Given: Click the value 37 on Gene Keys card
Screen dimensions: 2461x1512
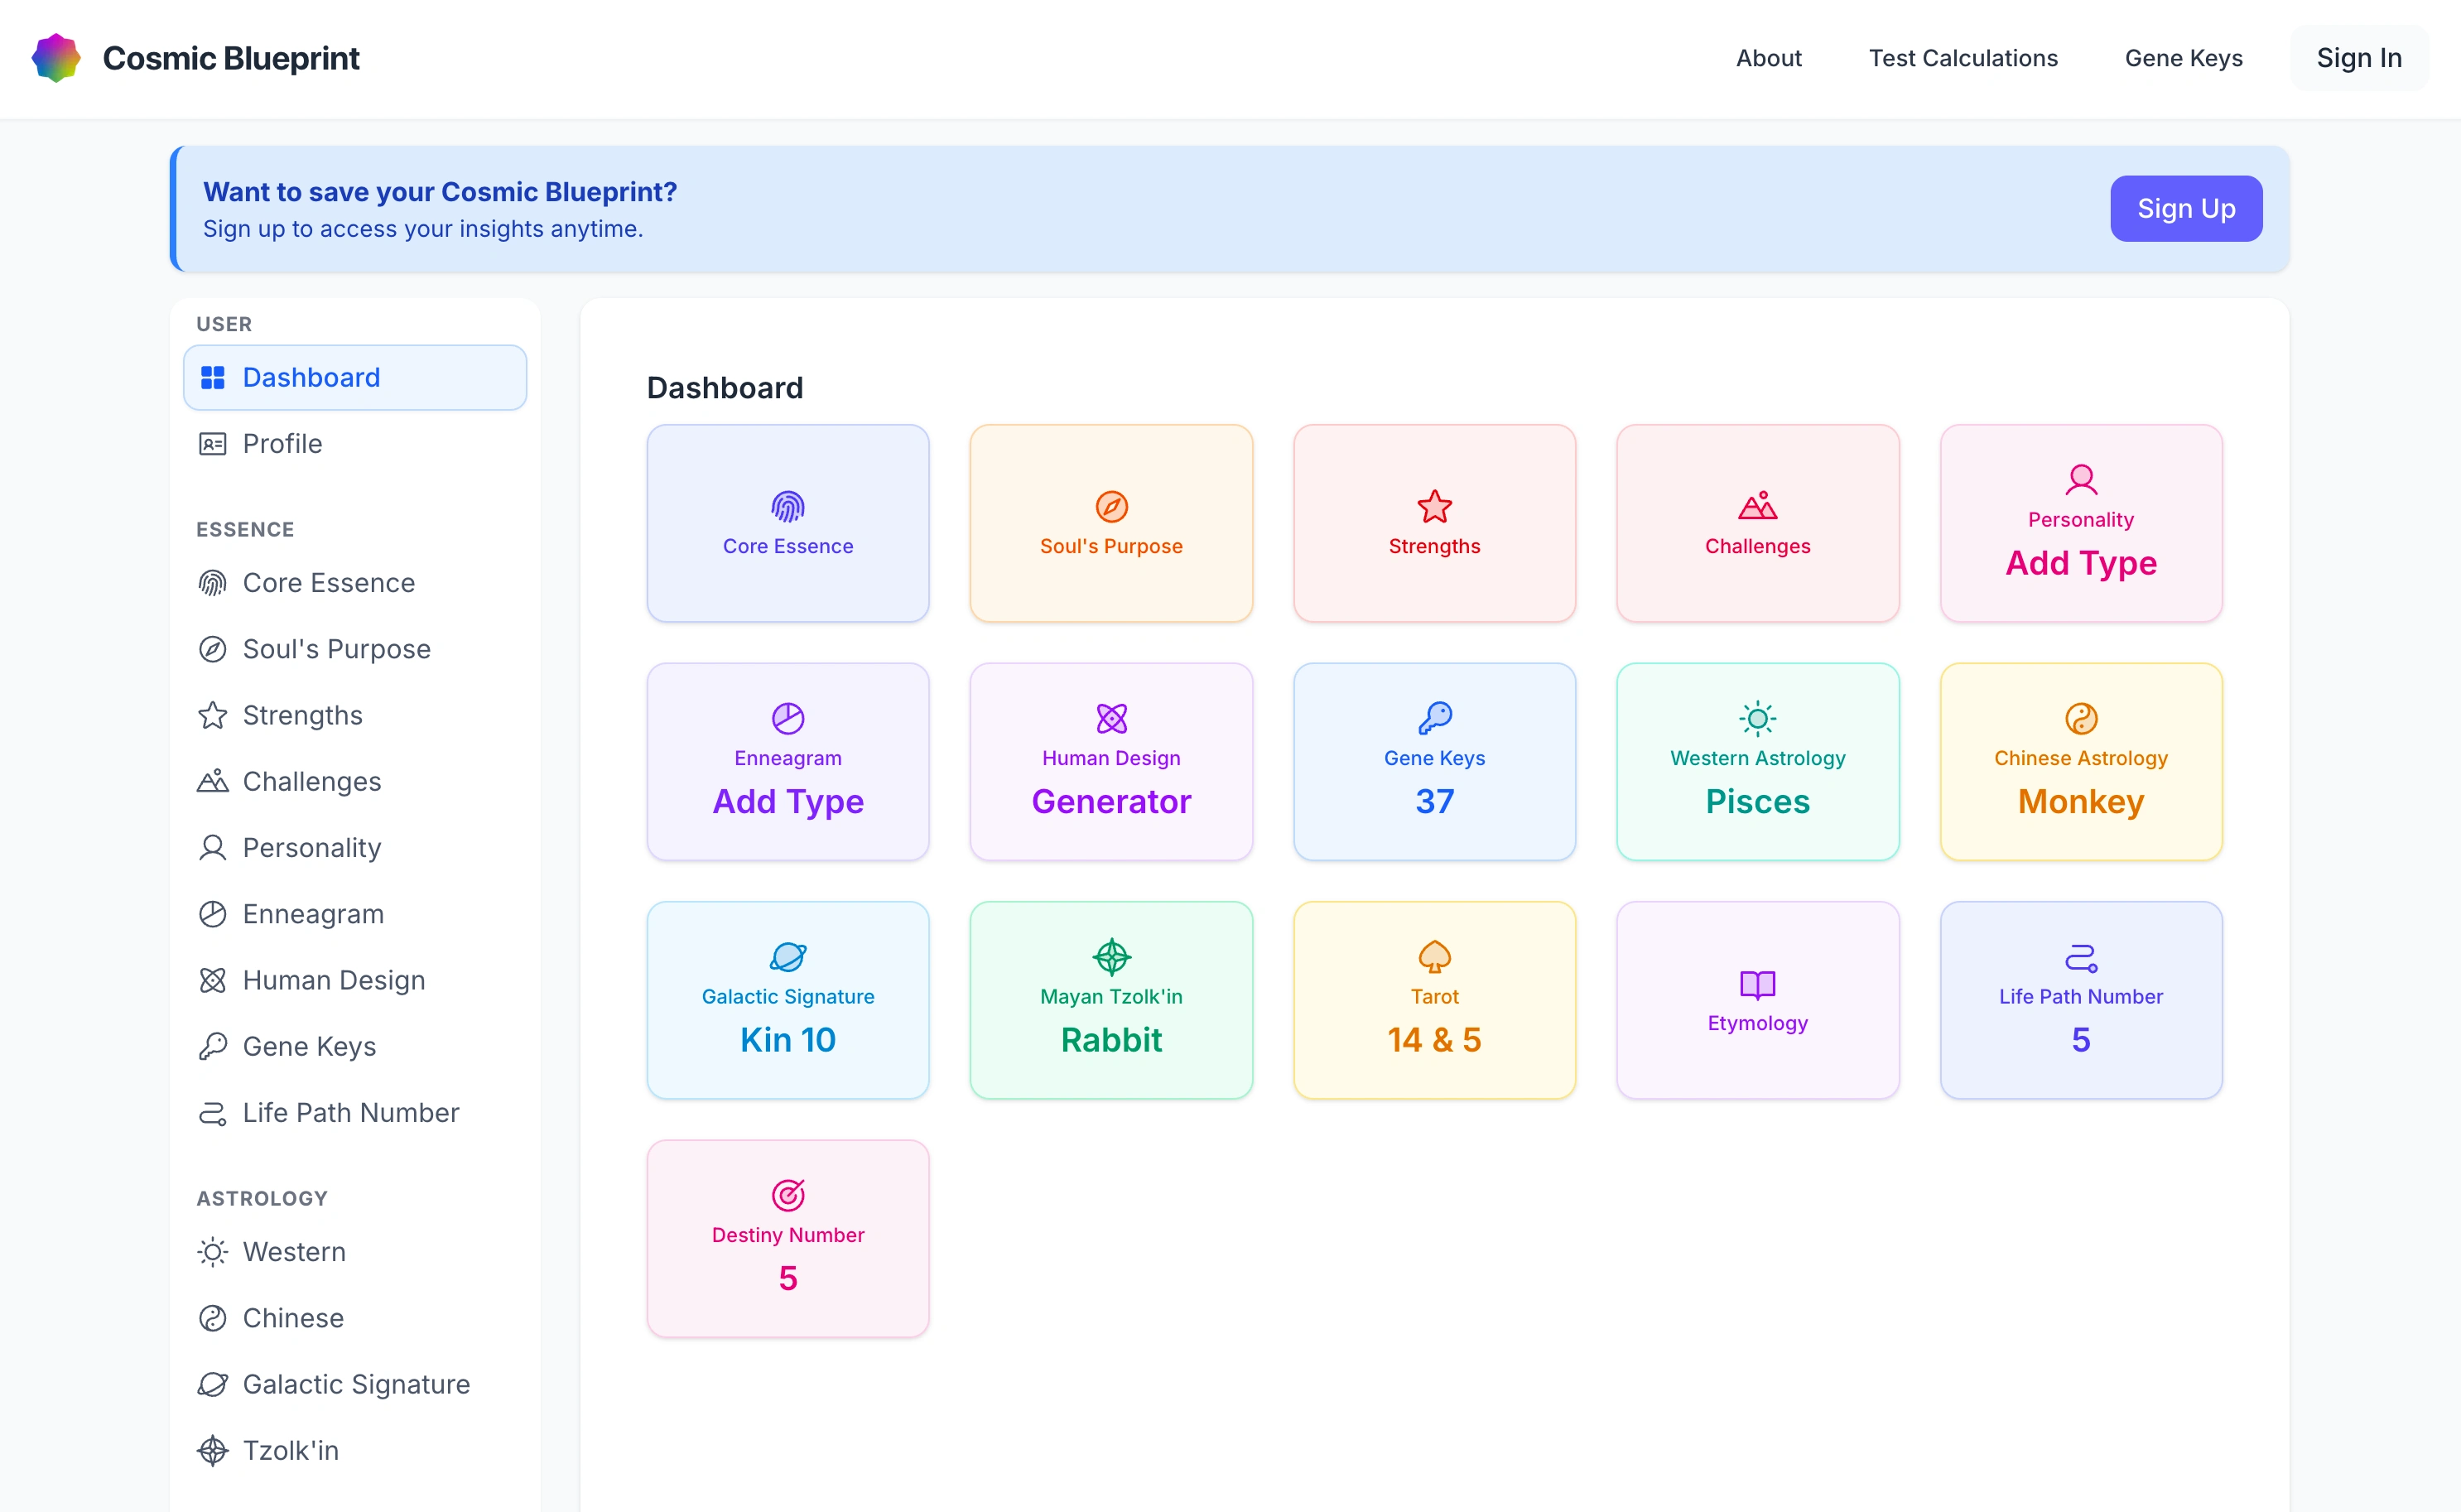Looking at the screenshot, I should (1434, 802).
